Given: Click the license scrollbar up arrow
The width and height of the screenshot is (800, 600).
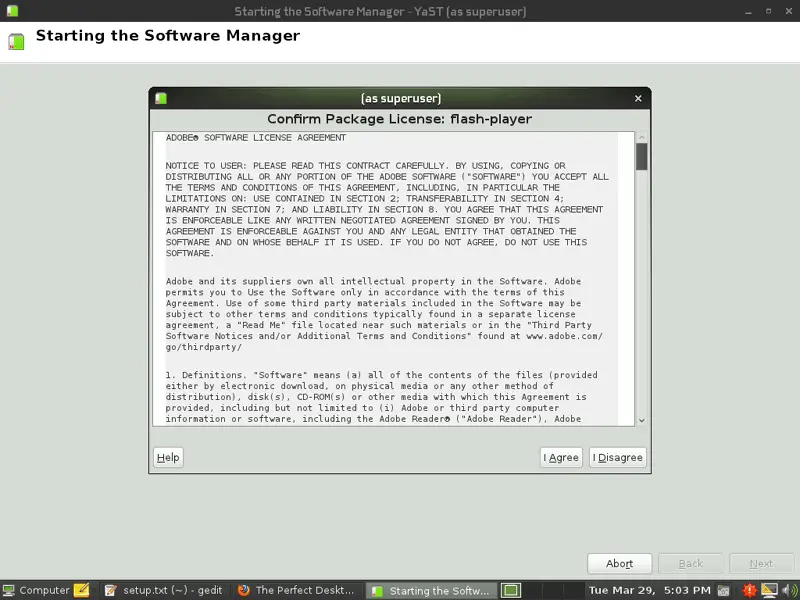Looking at the screenshot, I should 642,137.
